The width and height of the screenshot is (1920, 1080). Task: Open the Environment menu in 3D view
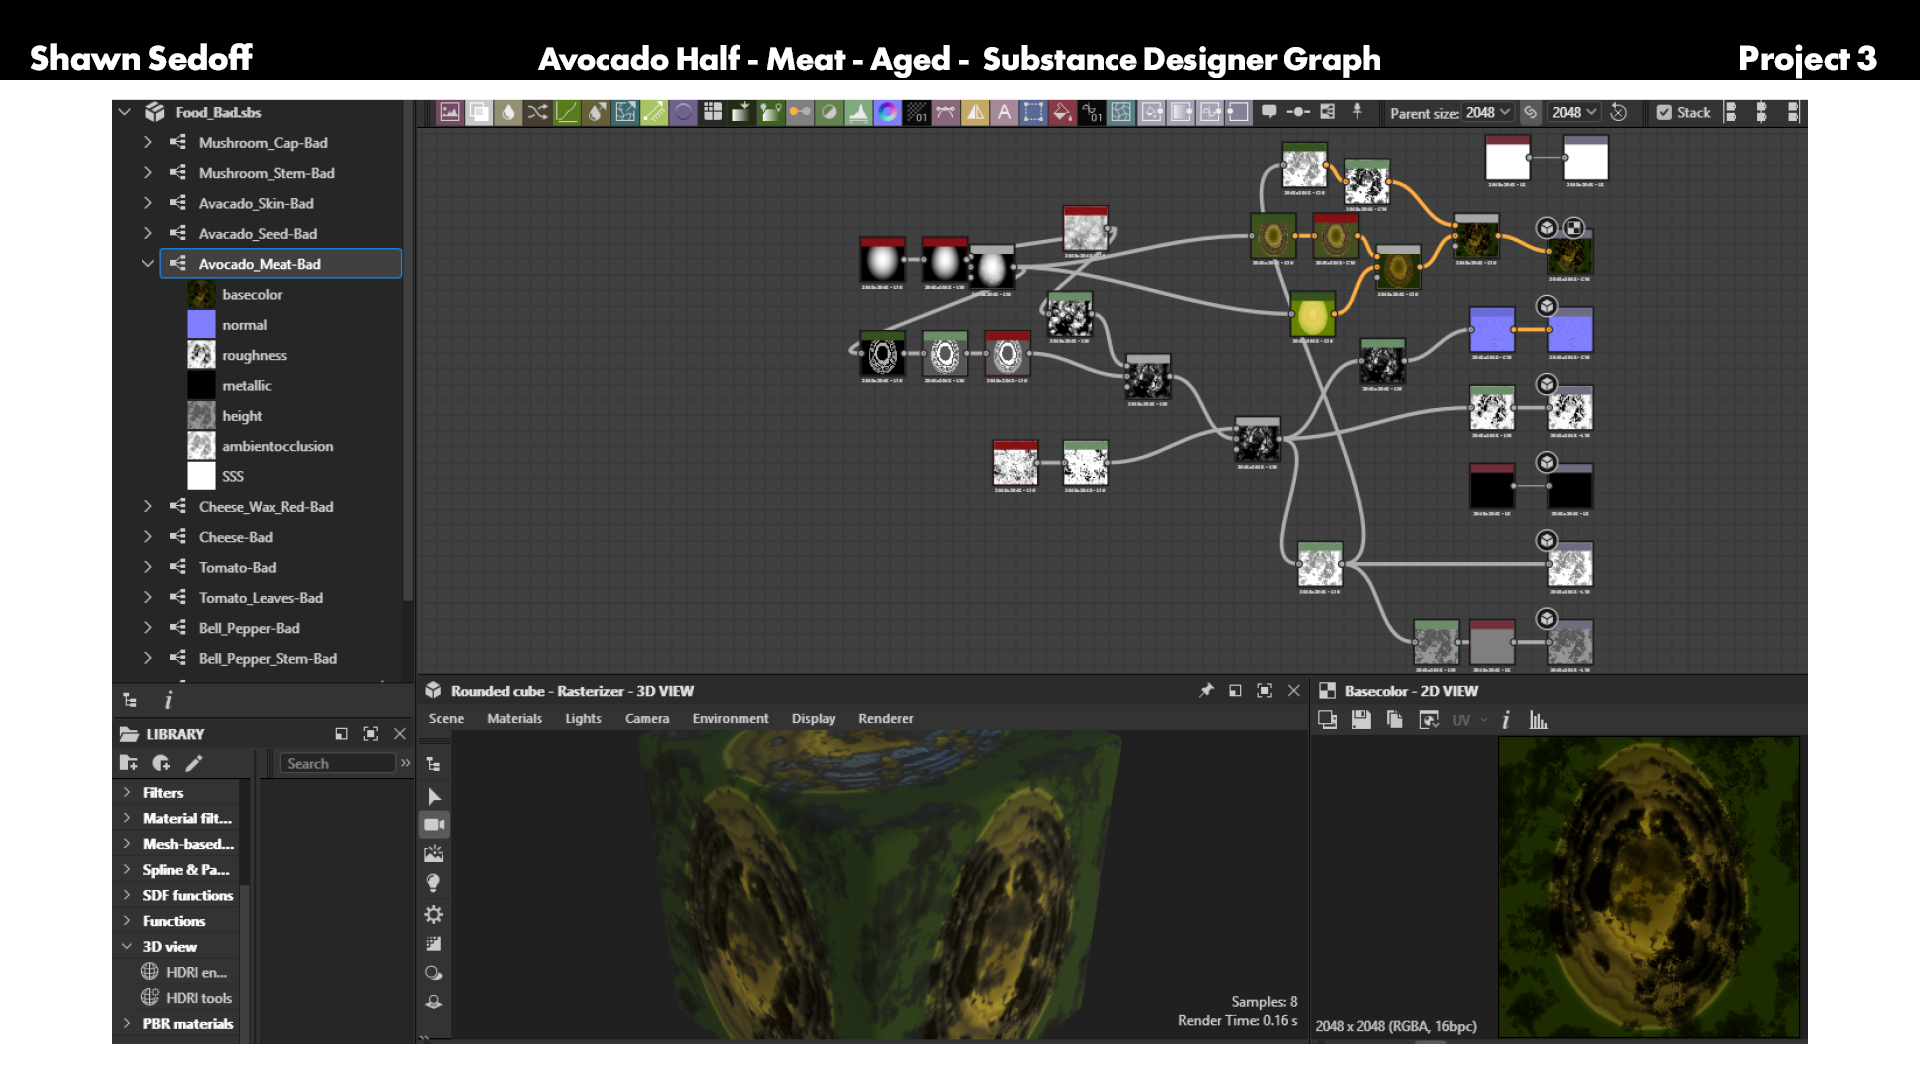730,718
